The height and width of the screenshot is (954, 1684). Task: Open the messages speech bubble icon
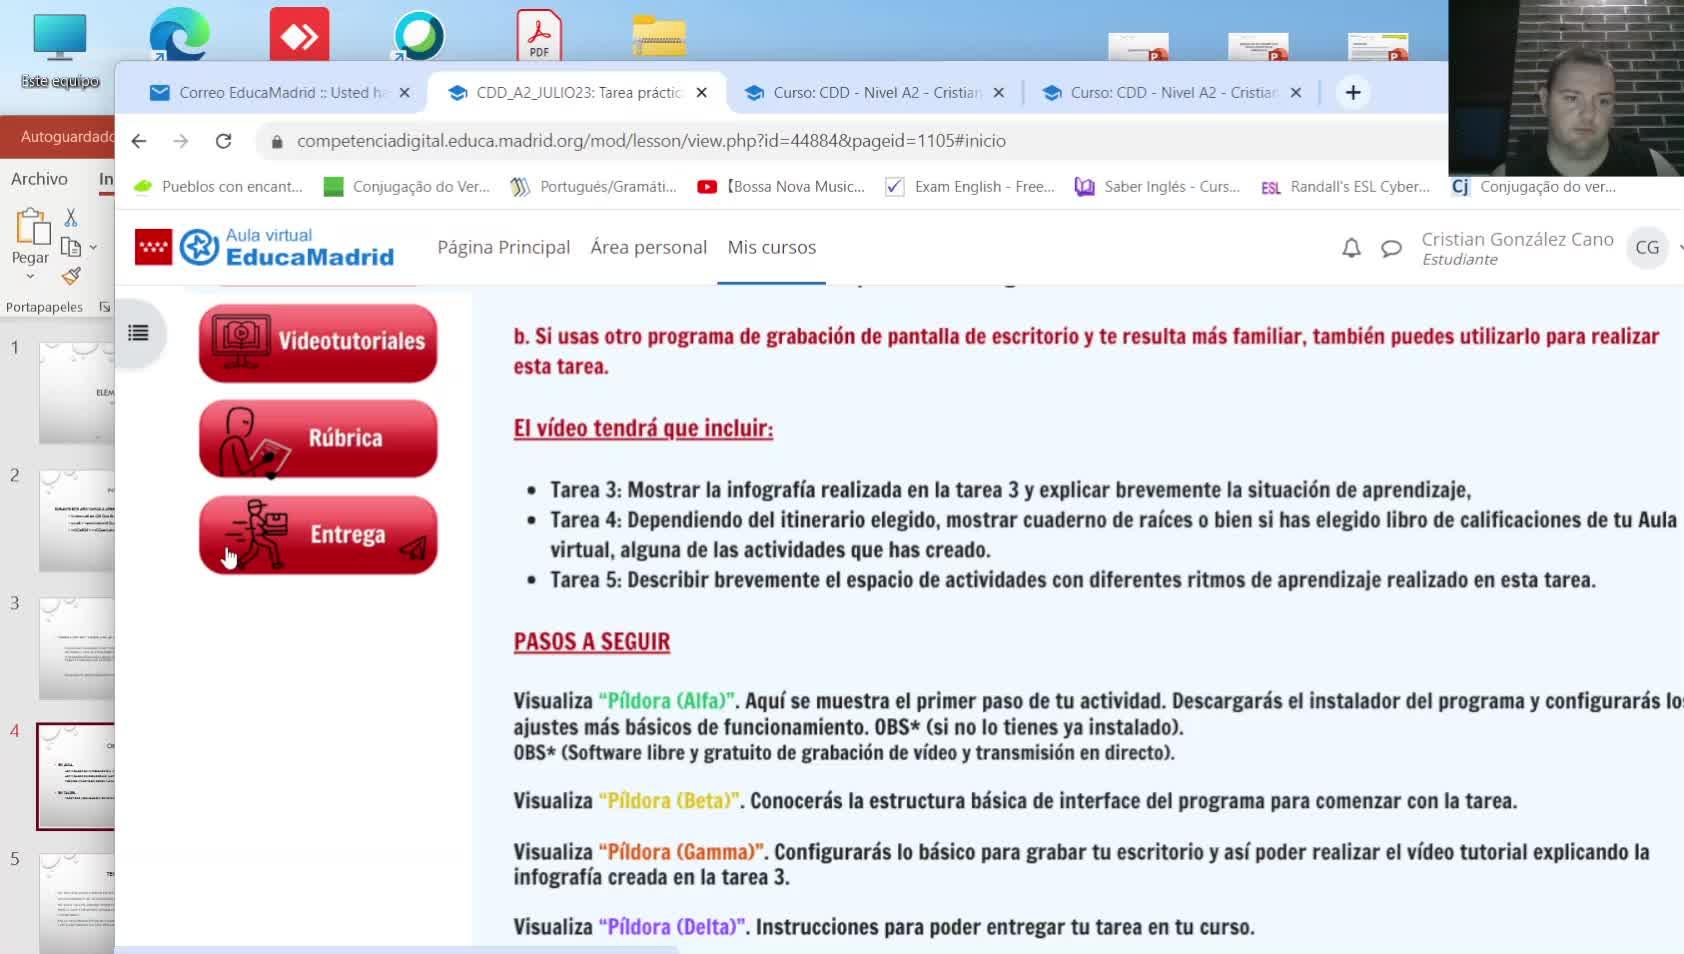coord(1391,248)
